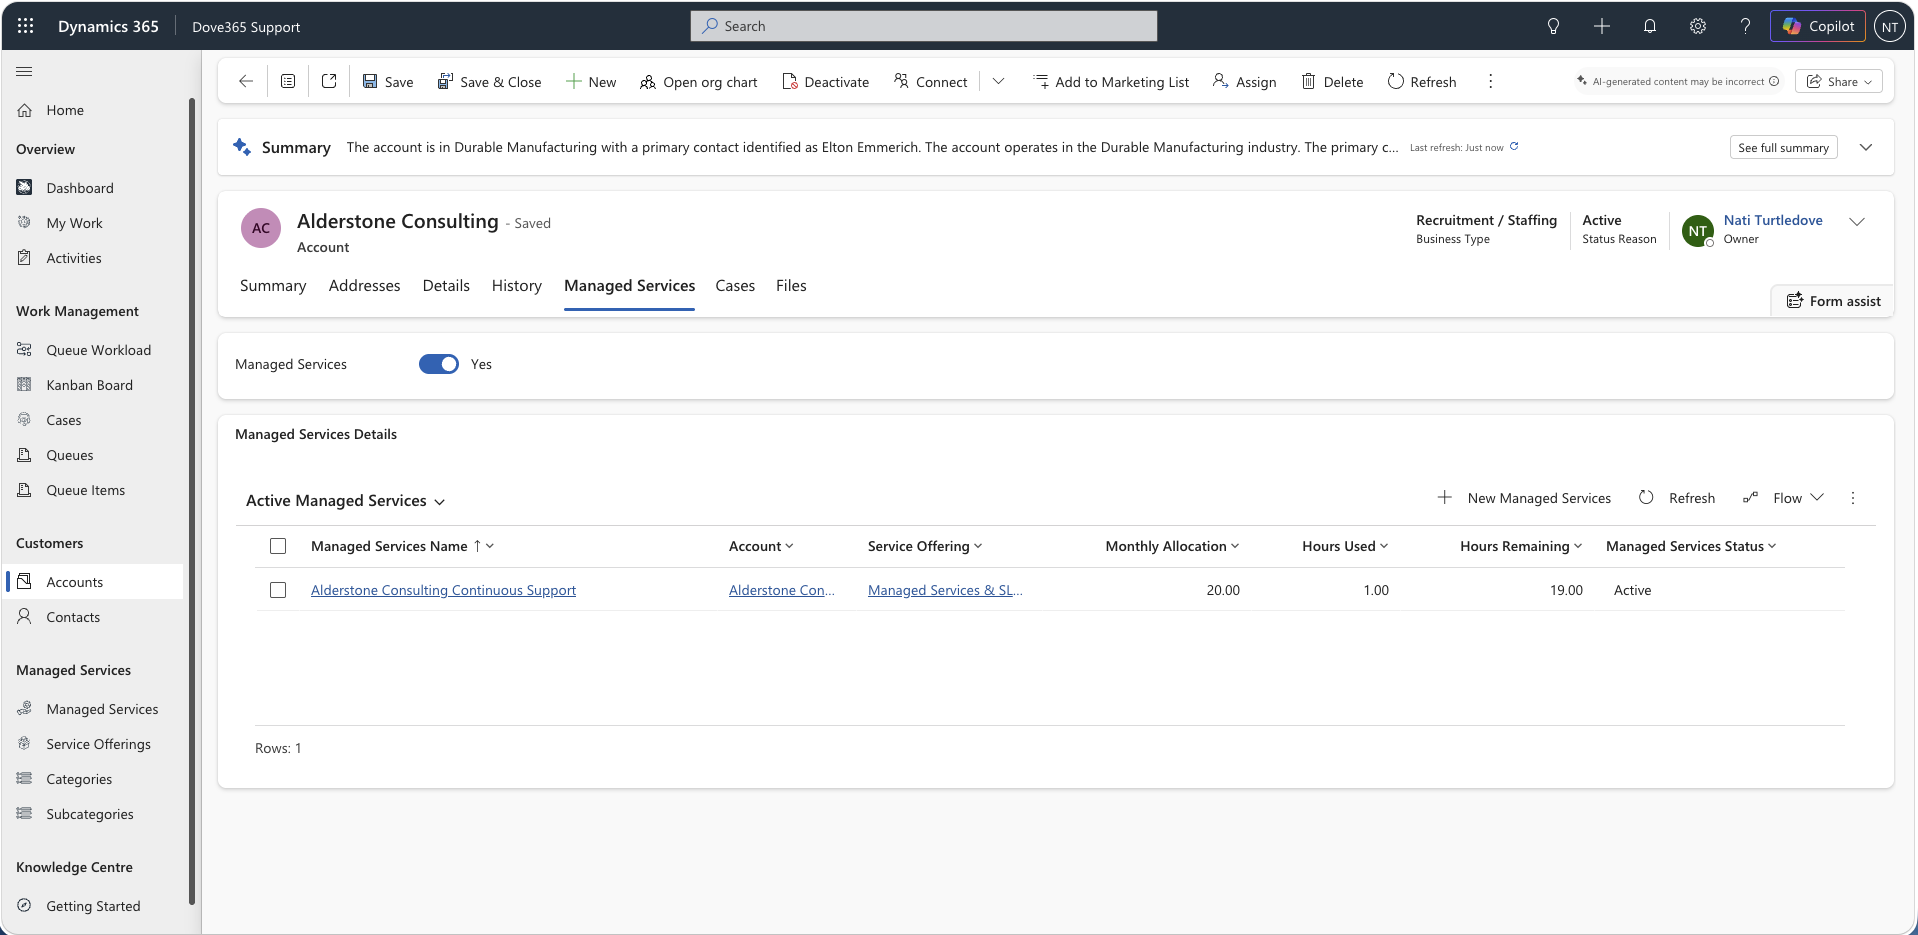Click the plus quick create icon
Viewport: 1918px width, 935px height.
(1602, 26)
